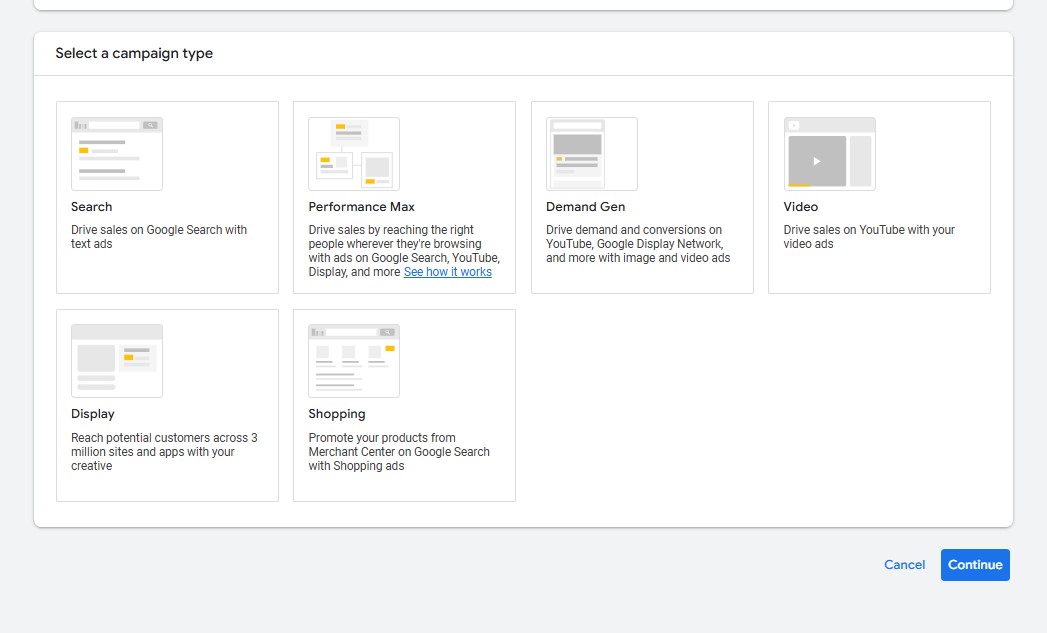1047x633 pixels.
Task: Click "Promote your products from Merchant Center" text
Action: click(x=398, y=452)
